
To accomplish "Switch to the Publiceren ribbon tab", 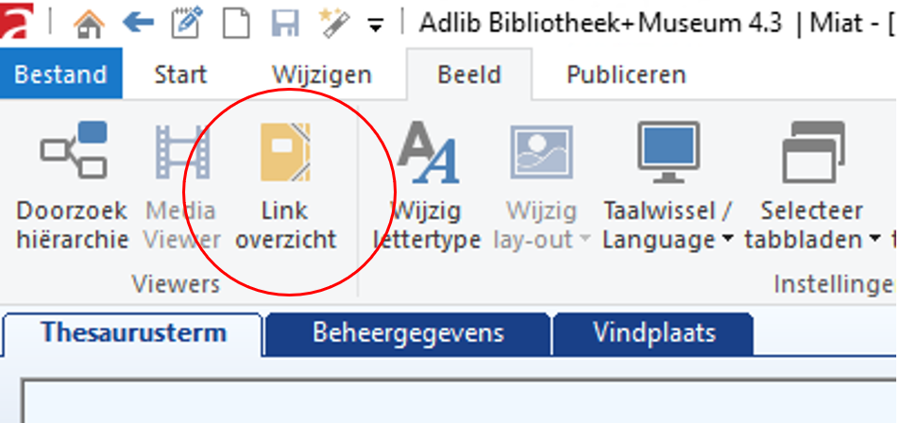I will click(x=626, y=75).
